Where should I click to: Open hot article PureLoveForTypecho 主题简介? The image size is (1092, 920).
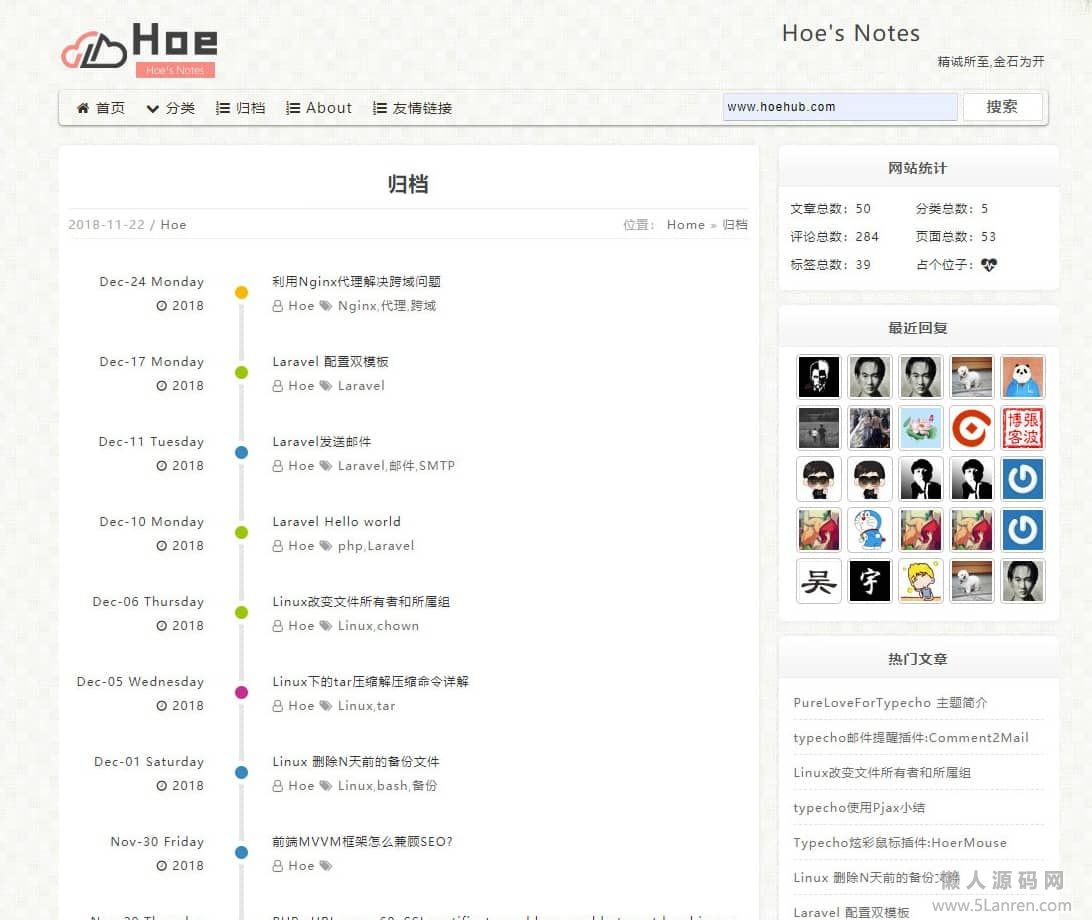pos(890,703)
